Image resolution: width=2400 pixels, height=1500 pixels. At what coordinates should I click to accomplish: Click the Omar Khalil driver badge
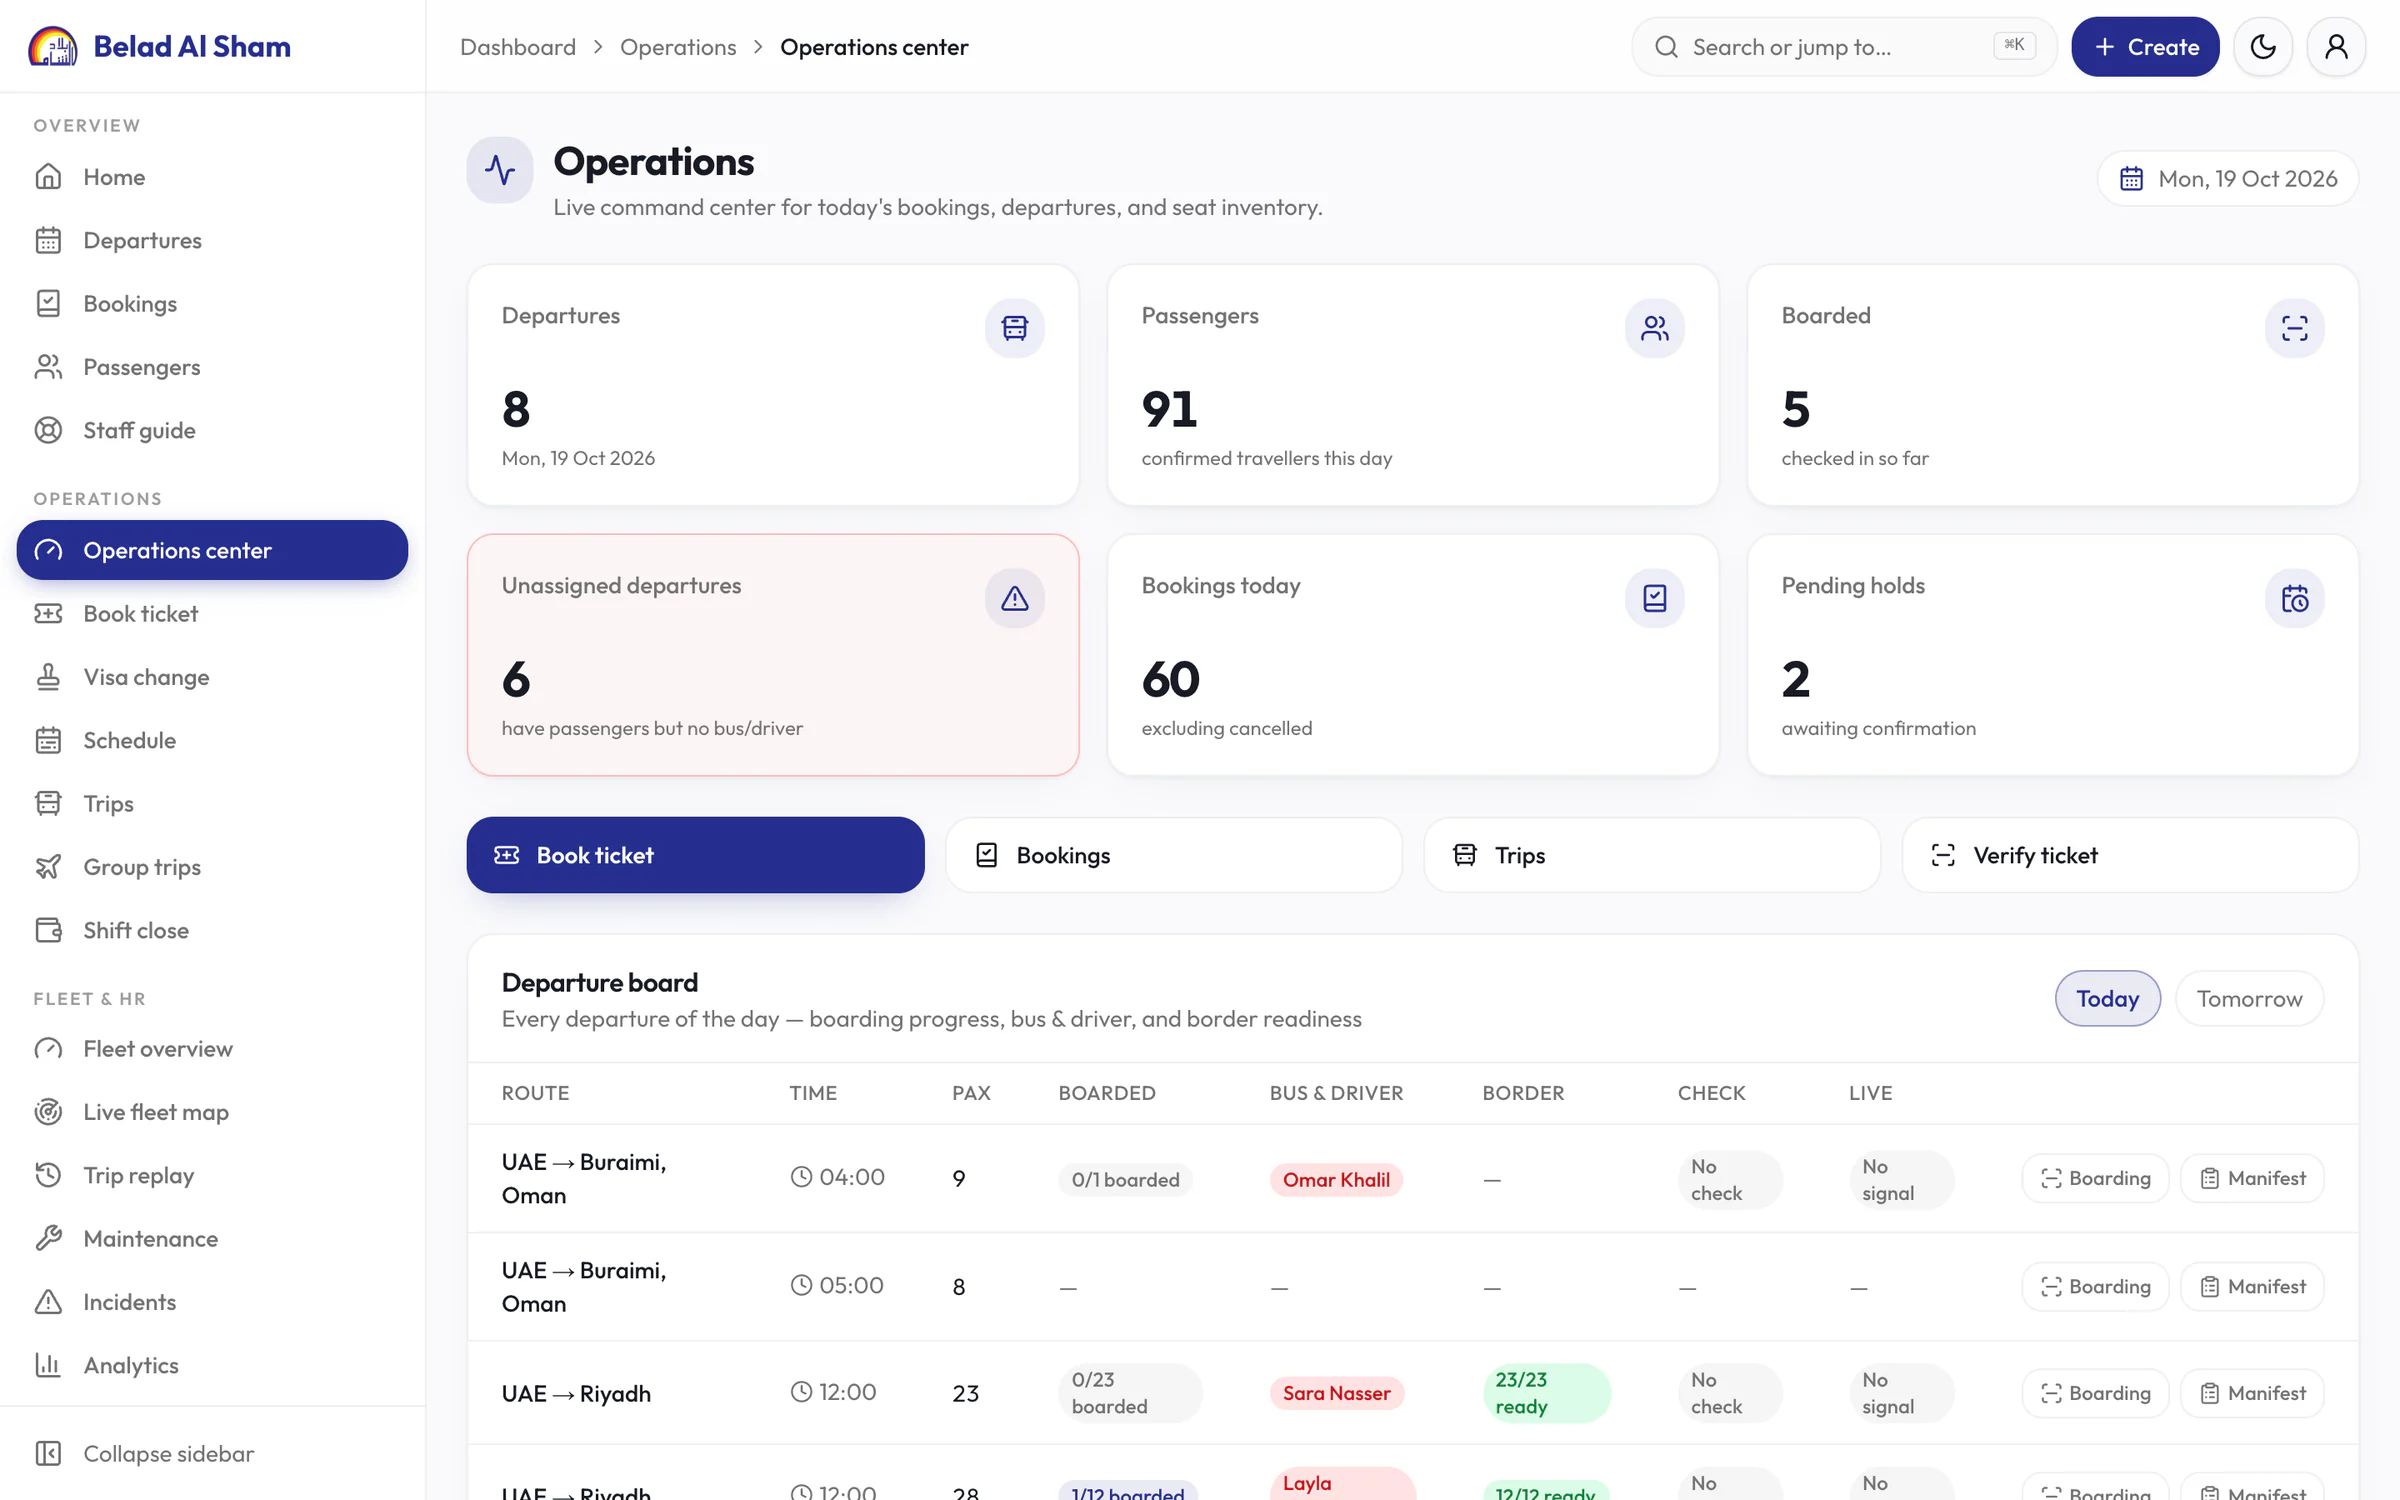(x=1336, y=1180)
